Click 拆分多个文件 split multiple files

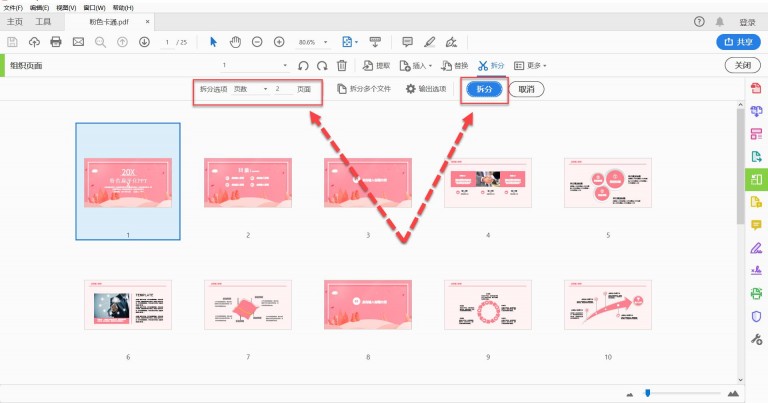pos(364,89)
